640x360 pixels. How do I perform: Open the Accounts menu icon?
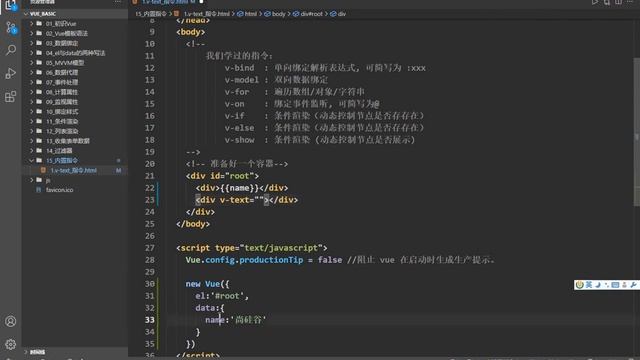click(x=11, y=321)
